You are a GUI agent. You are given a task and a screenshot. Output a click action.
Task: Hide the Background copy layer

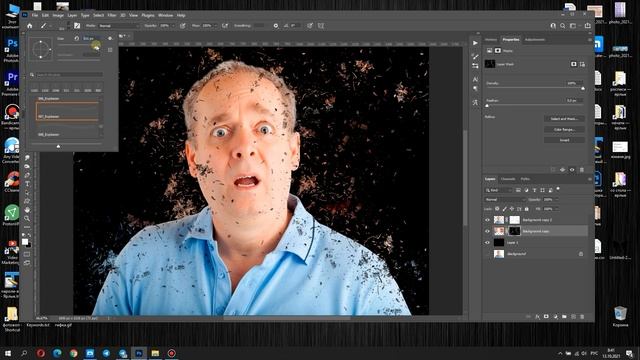click(487, 231)
